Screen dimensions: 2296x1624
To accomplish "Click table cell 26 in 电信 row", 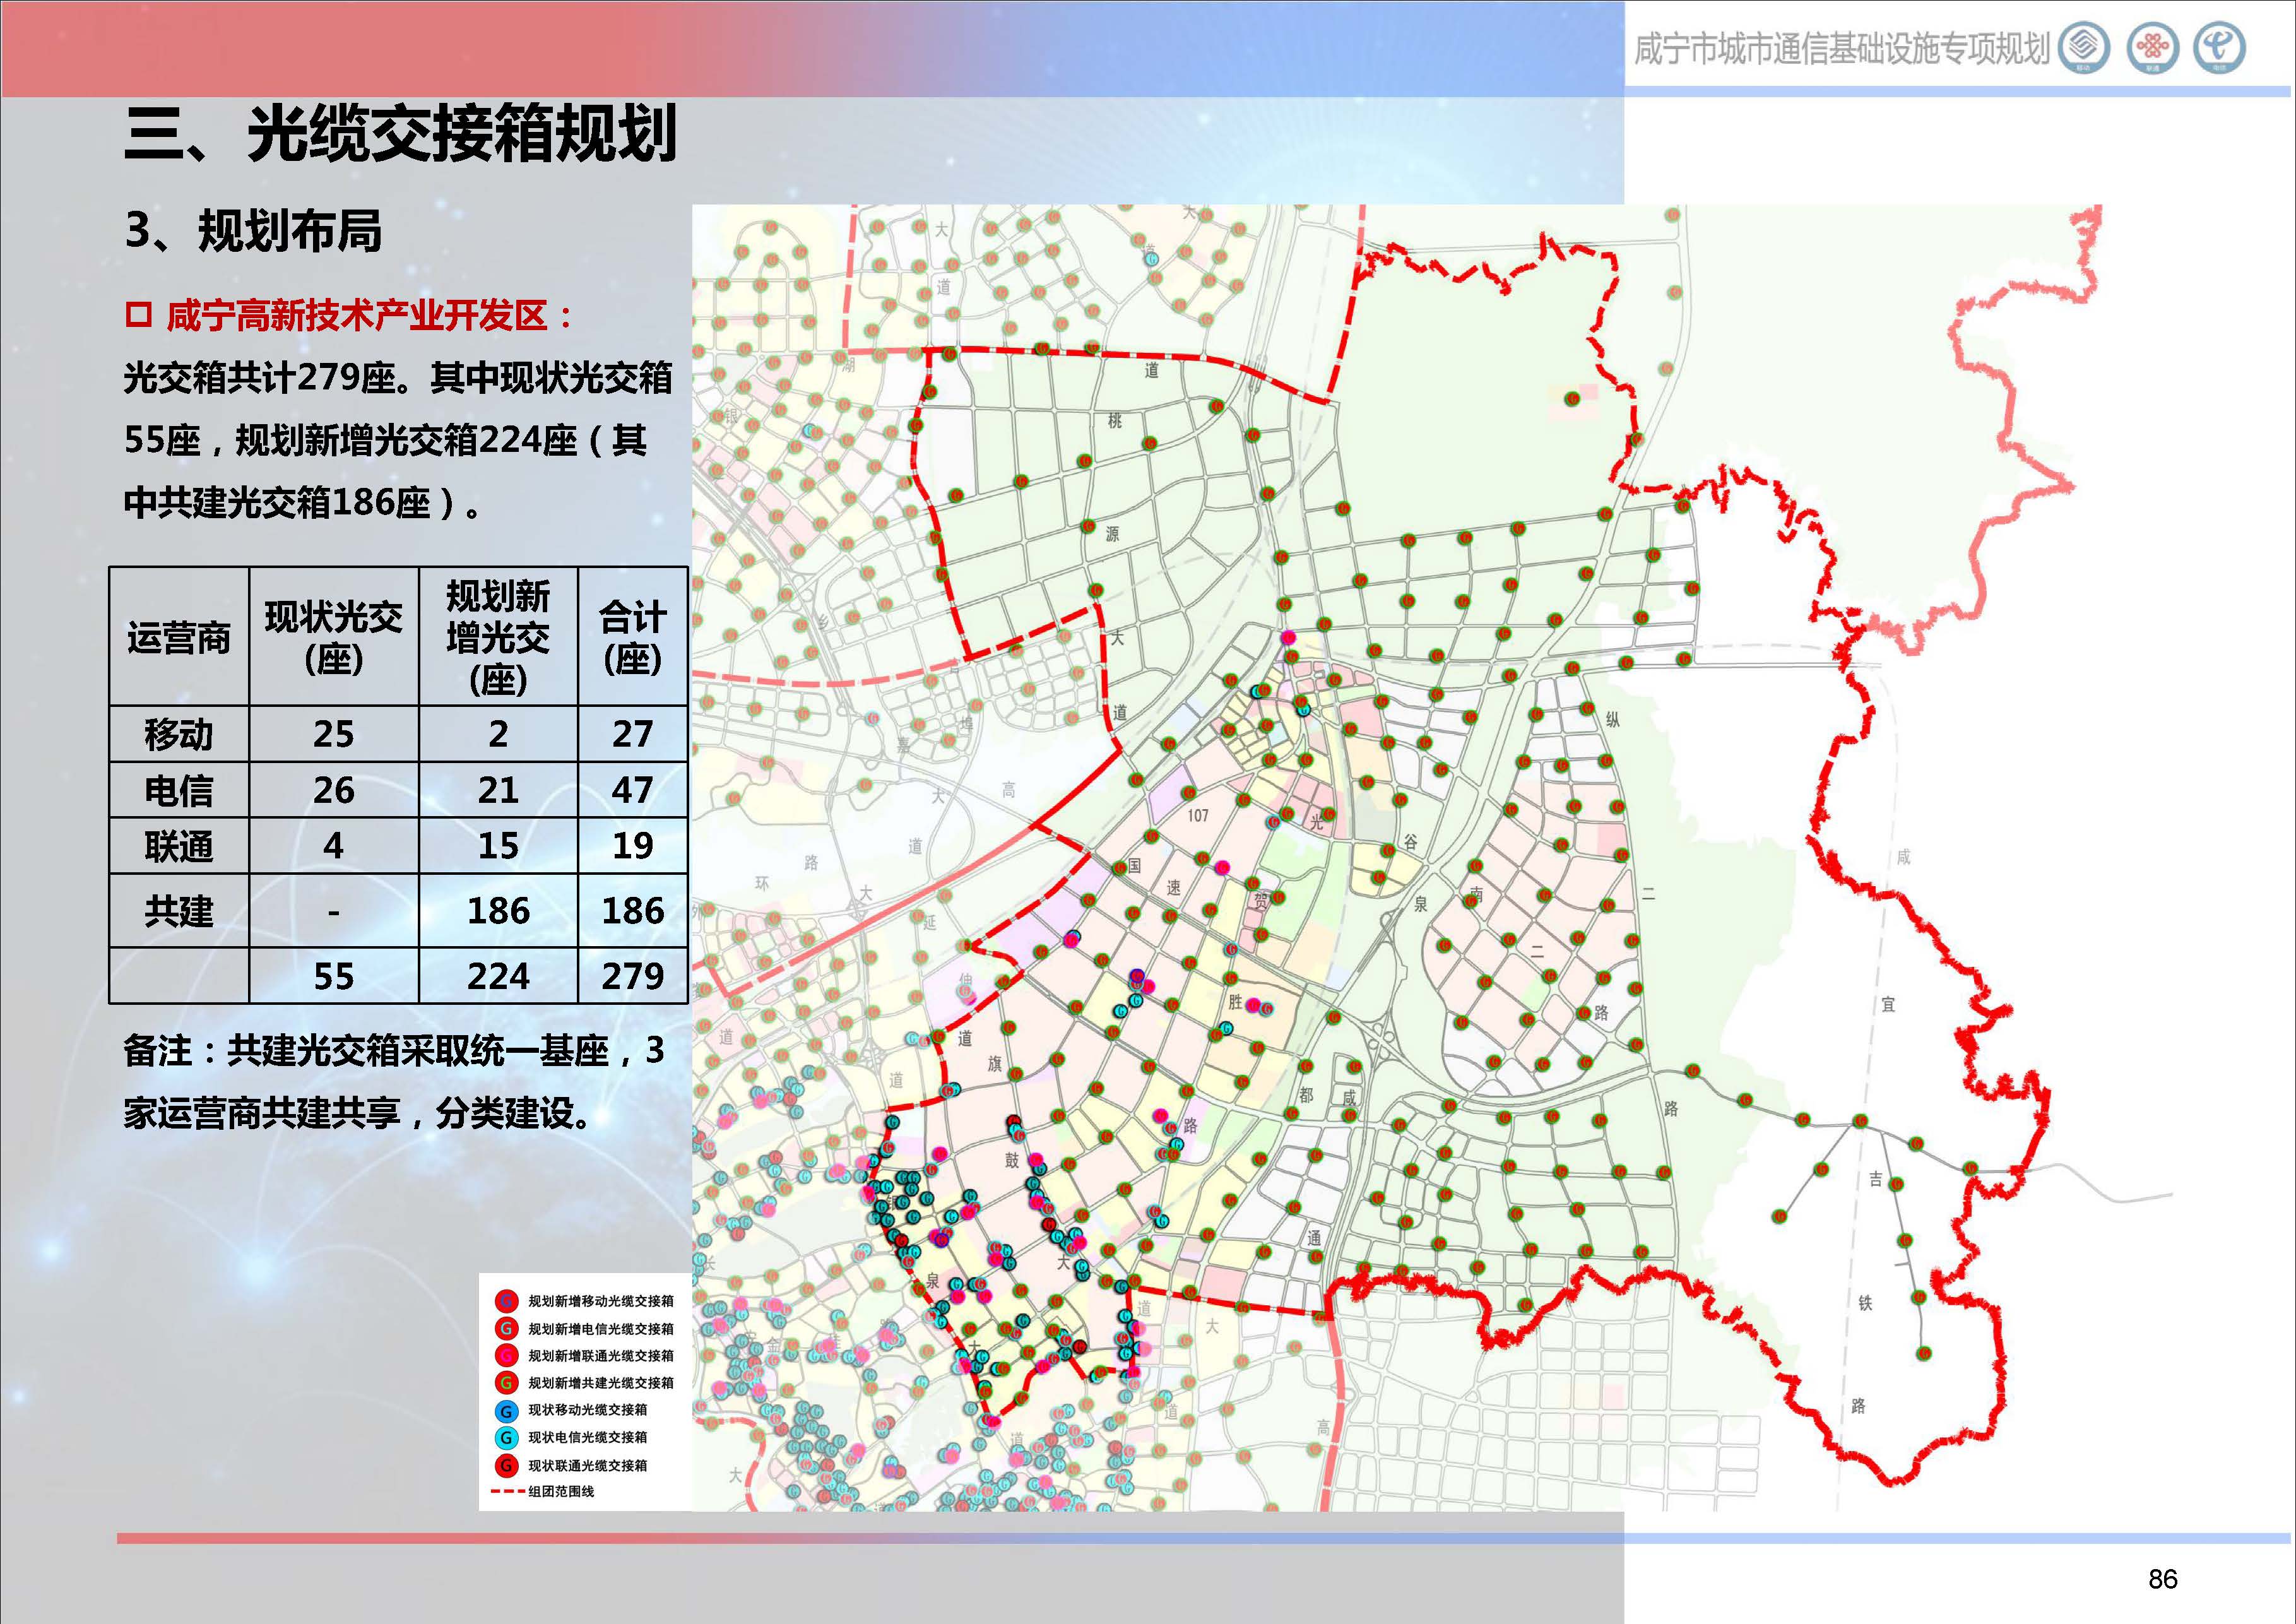I will click(x=333, y=791).
